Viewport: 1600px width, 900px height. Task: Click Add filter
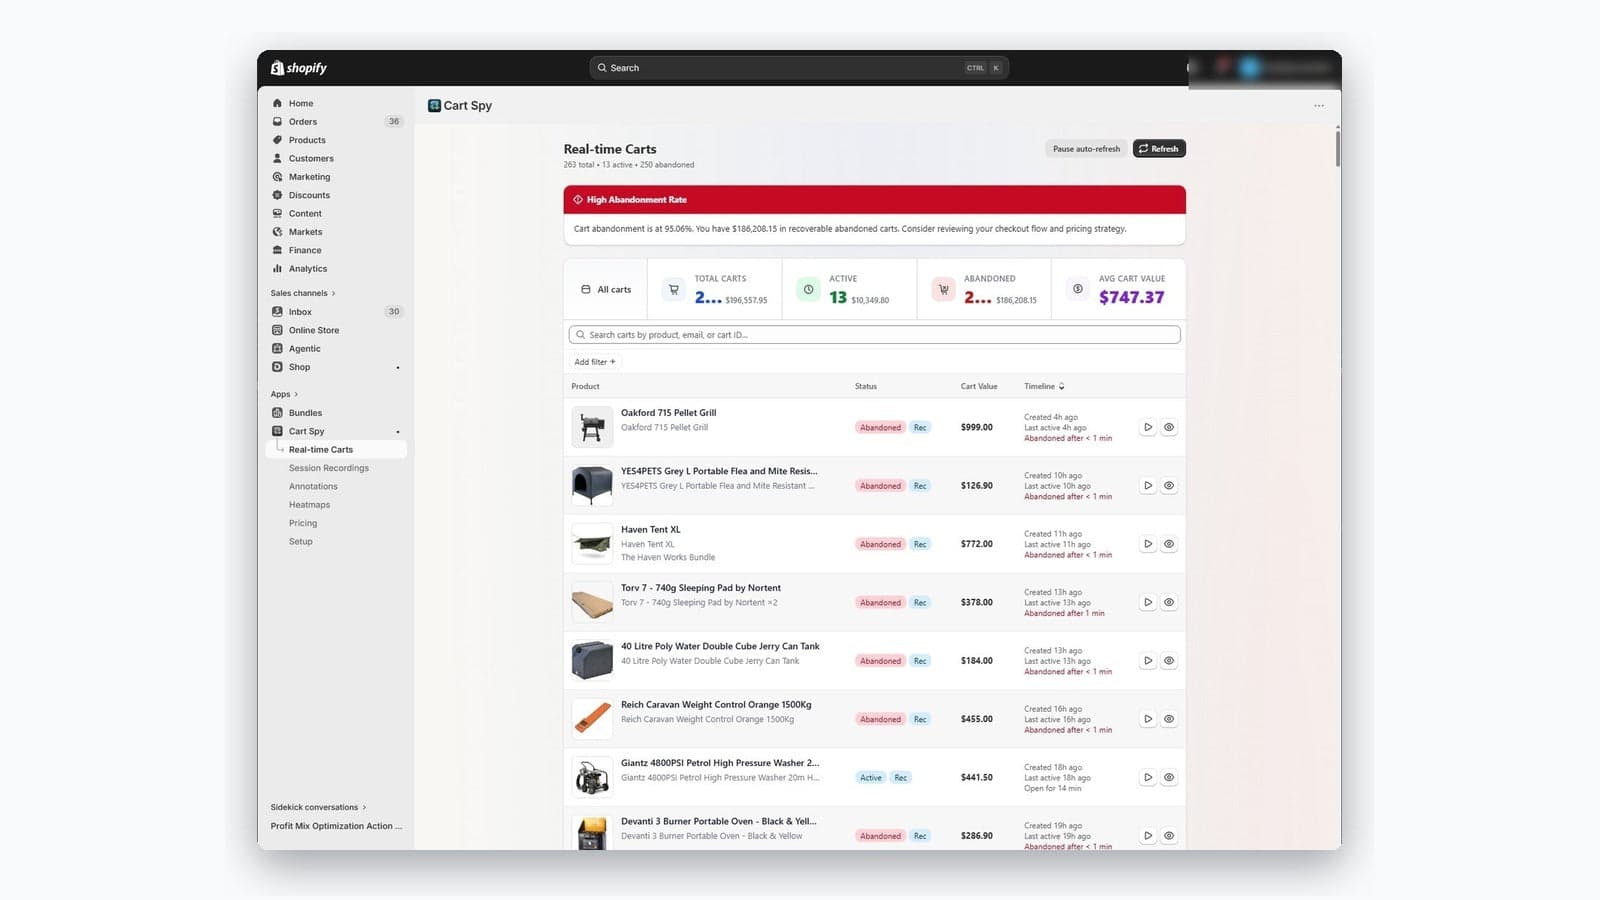tap(595, 362)
